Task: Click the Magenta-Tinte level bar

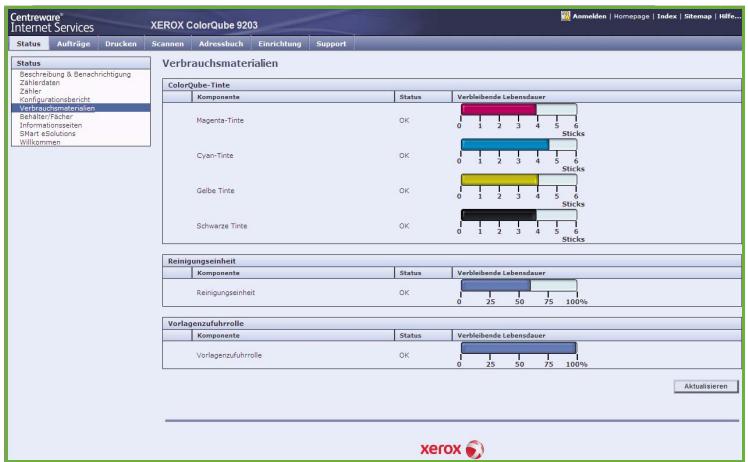Action: pos(519,110)
